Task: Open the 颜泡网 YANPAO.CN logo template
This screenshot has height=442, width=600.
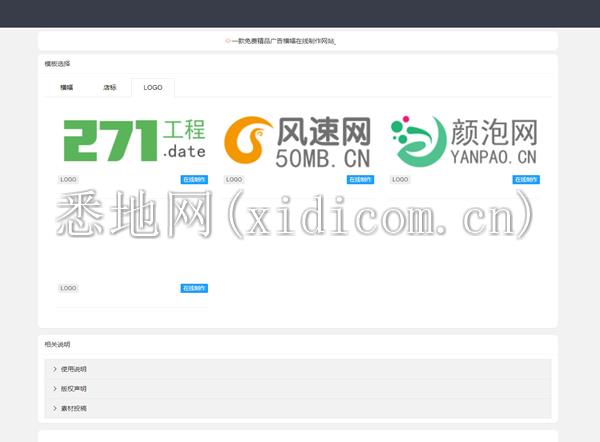Action: (464, 142)
